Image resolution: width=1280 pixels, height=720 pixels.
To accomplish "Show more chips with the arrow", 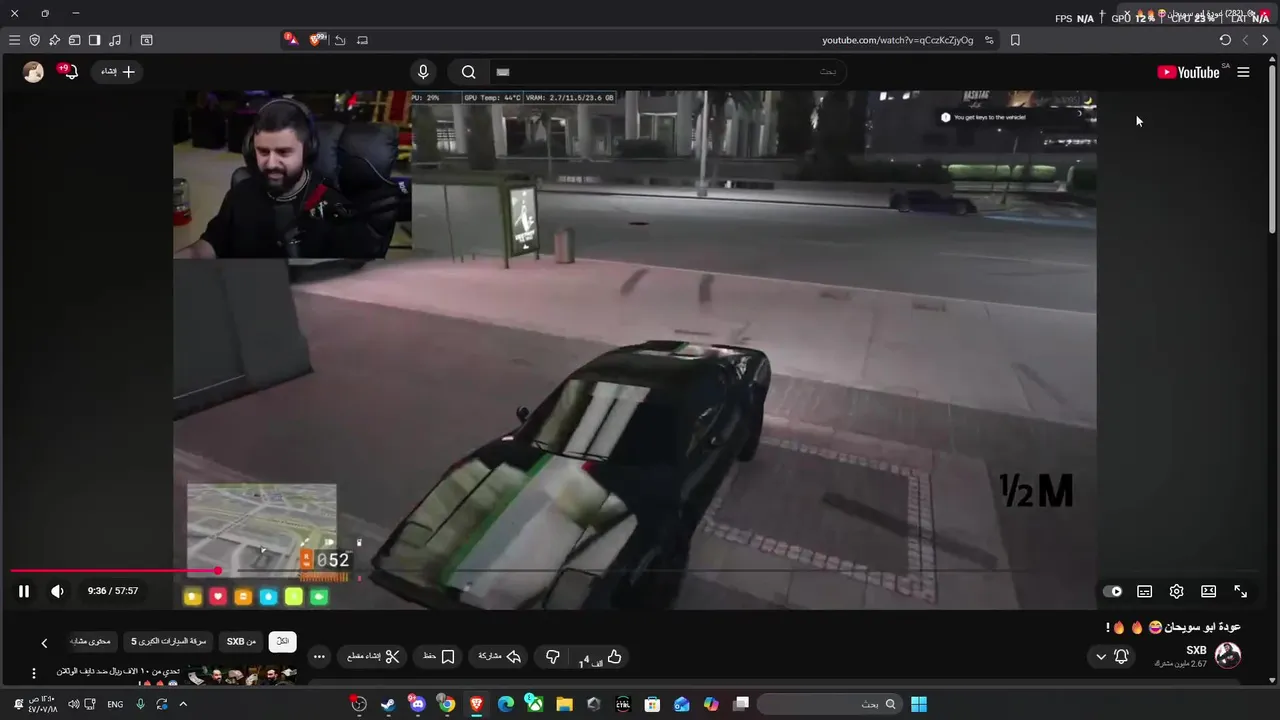I will pyautogui.click(x=44, y=643).
